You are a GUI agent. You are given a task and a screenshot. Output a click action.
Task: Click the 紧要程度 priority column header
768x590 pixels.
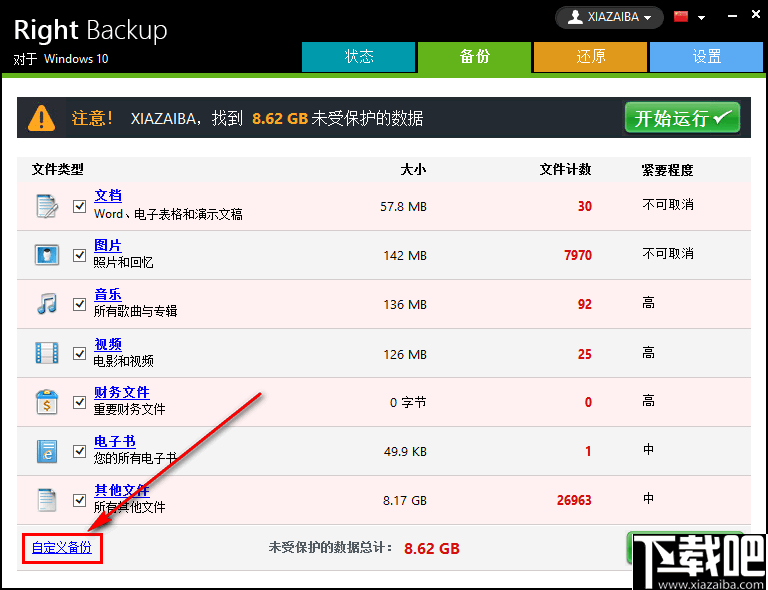[x=668, y=170]
